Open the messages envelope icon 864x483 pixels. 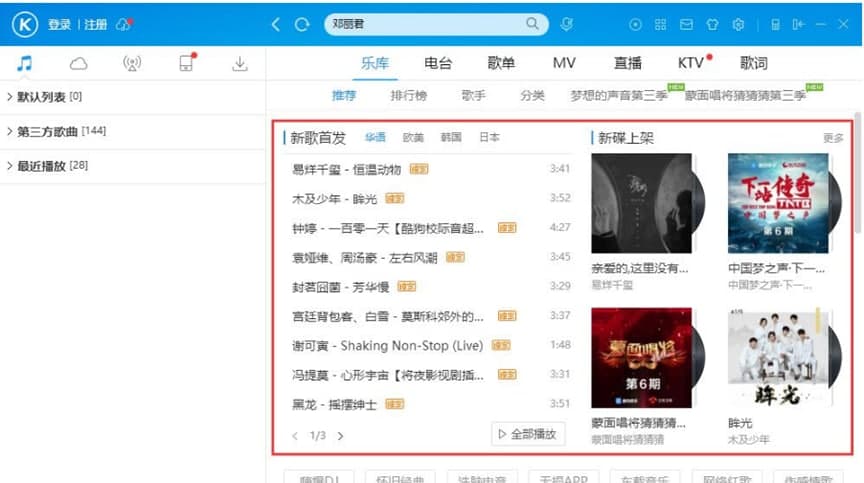click(687, 24)
